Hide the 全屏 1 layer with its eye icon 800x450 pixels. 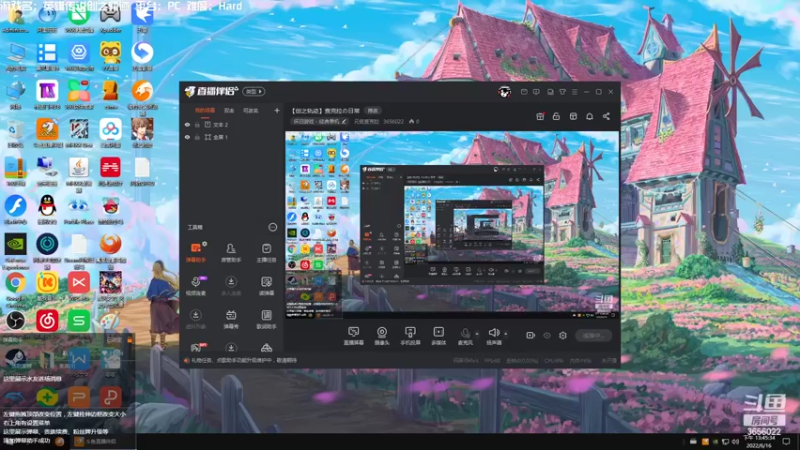pyautogui.click(x=187, y=137)
